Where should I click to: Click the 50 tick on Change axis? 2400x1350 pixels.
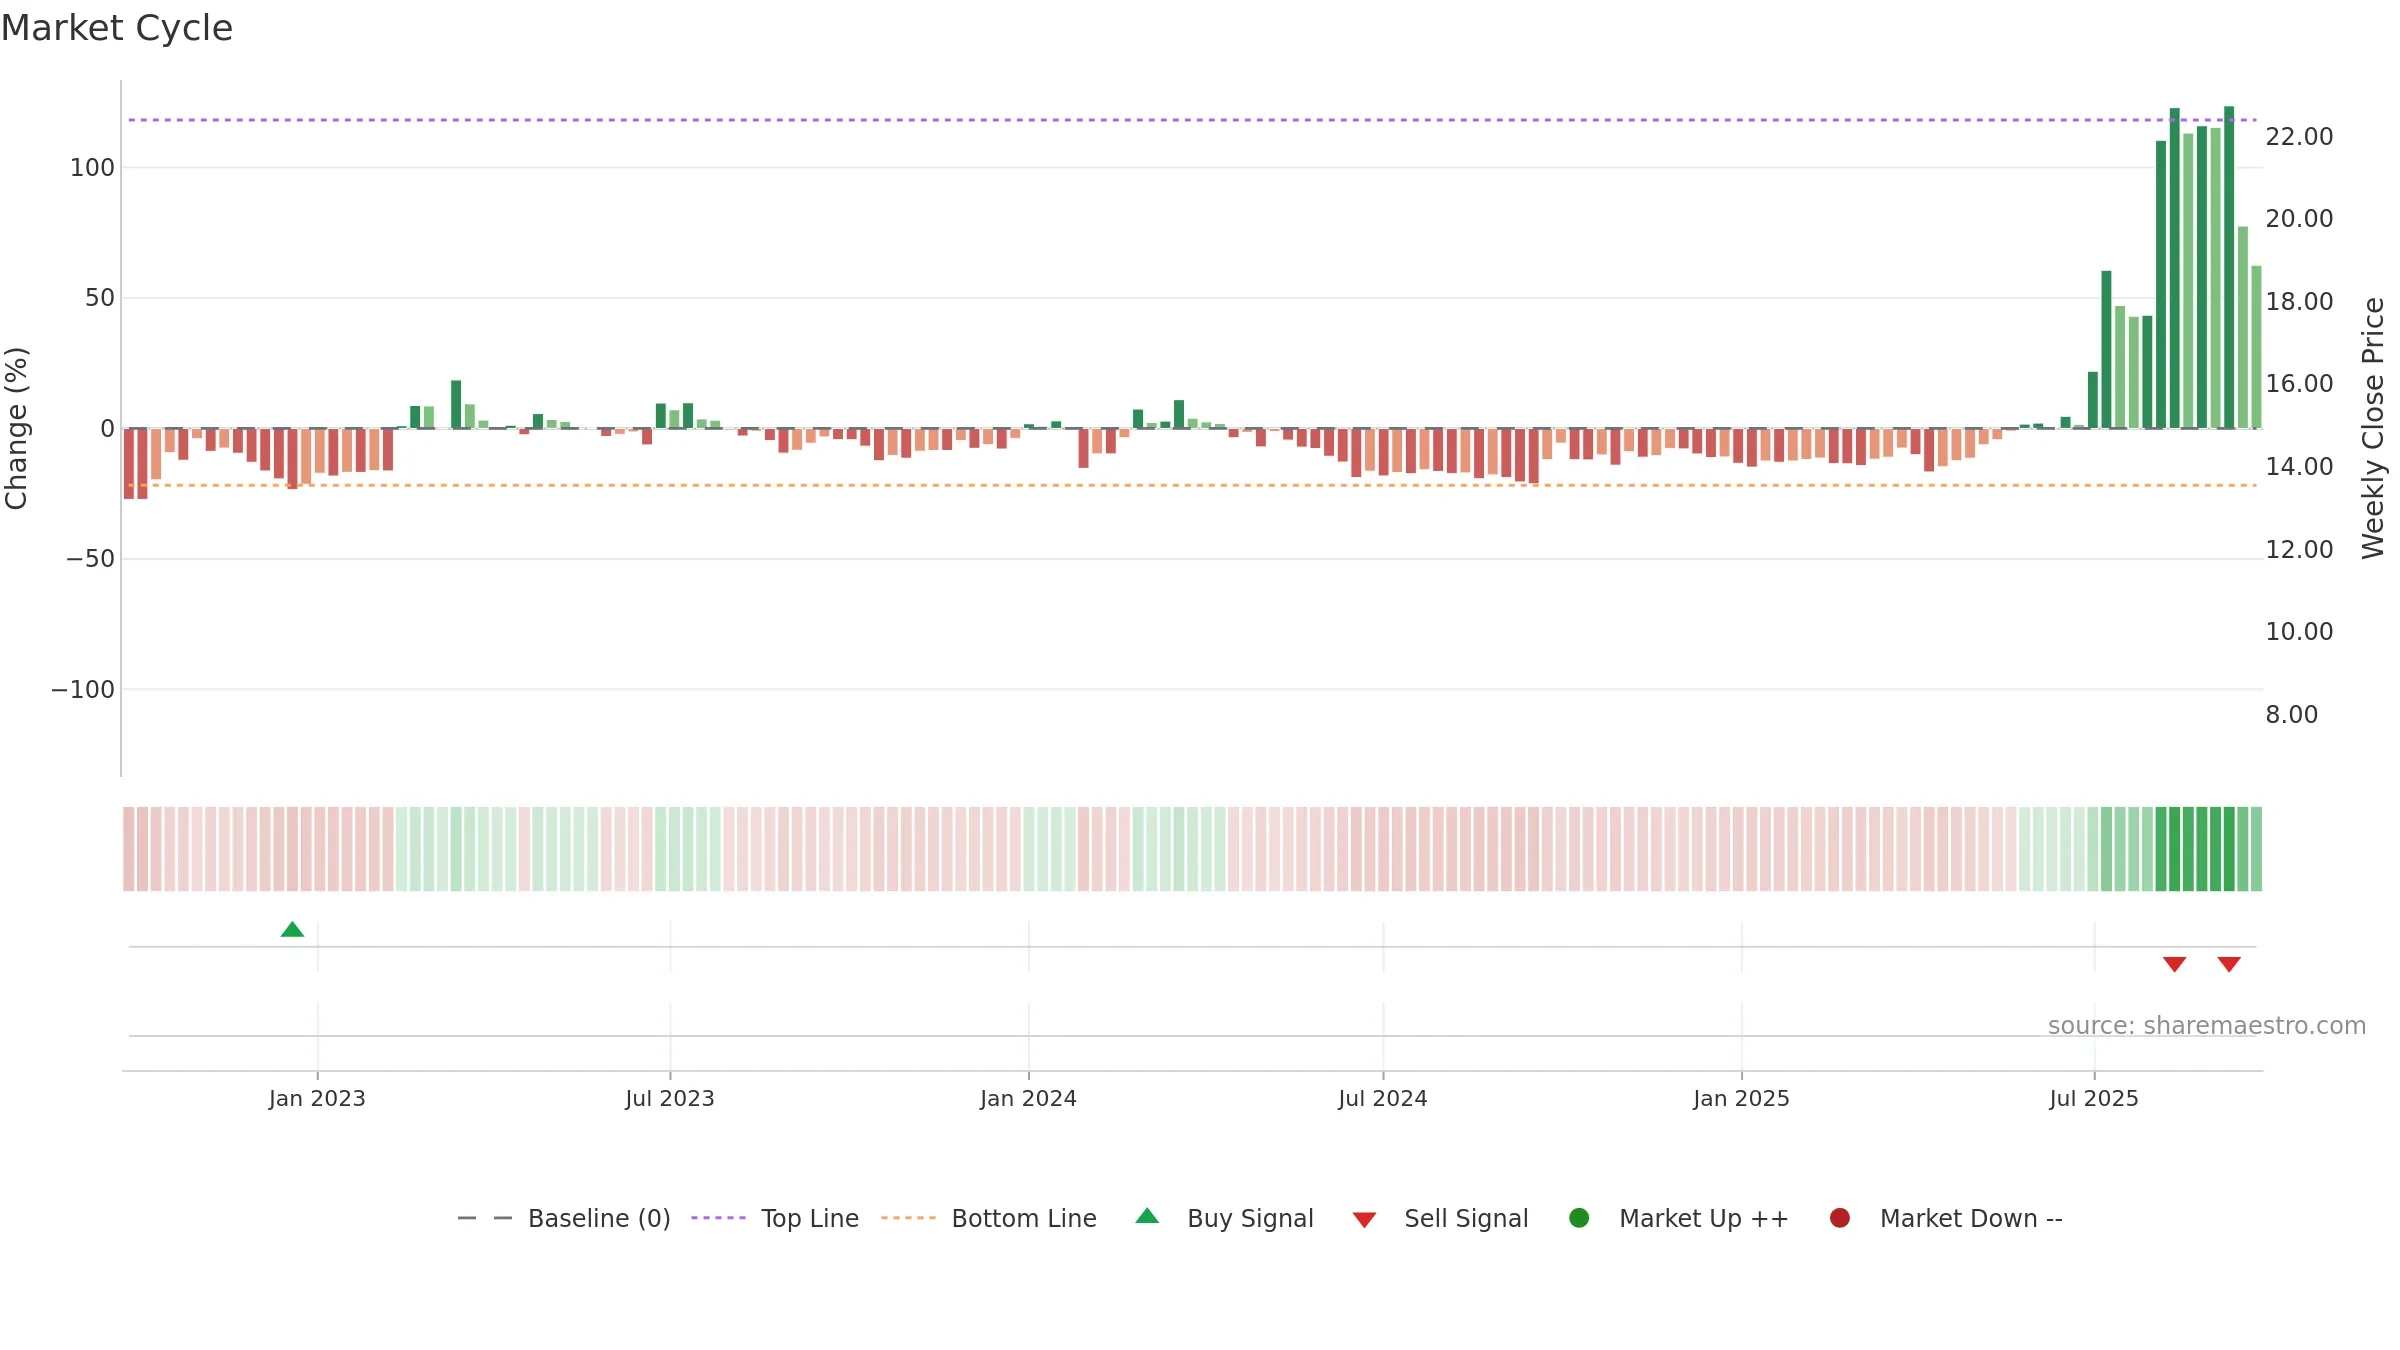point(100,298)
